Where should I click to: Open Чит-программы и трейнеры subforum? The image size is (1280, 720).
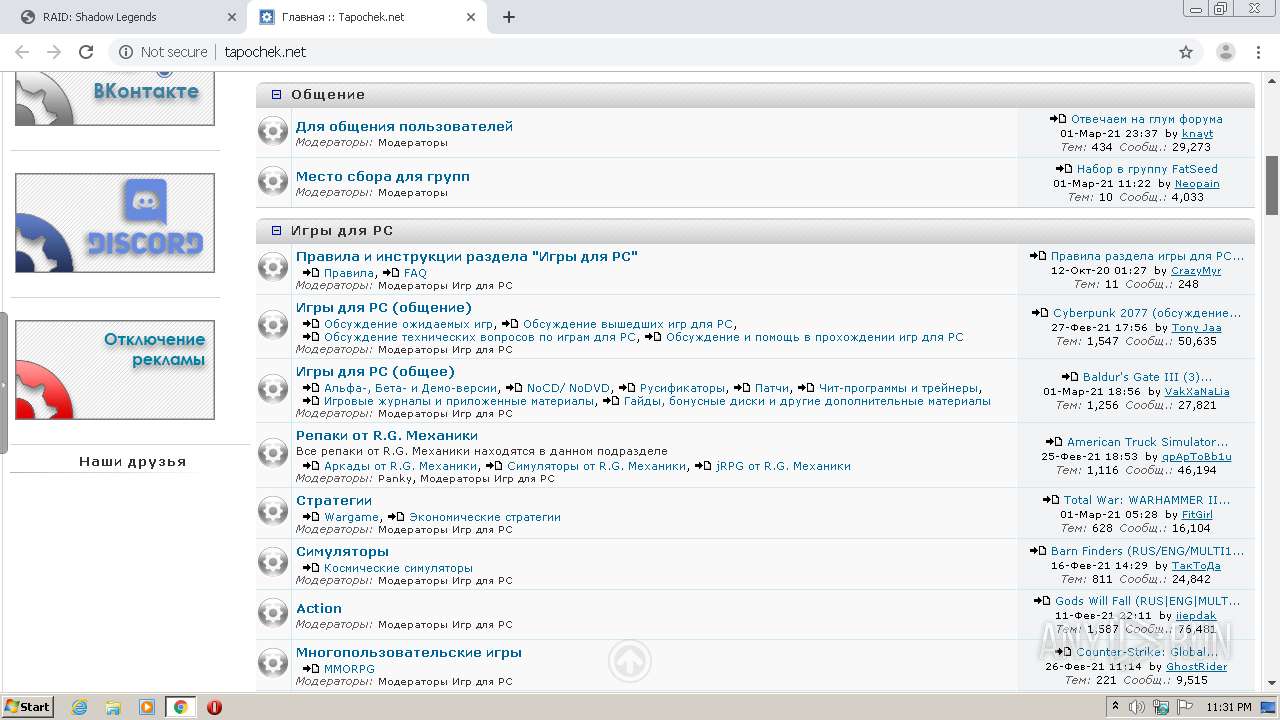pos(898,388)
